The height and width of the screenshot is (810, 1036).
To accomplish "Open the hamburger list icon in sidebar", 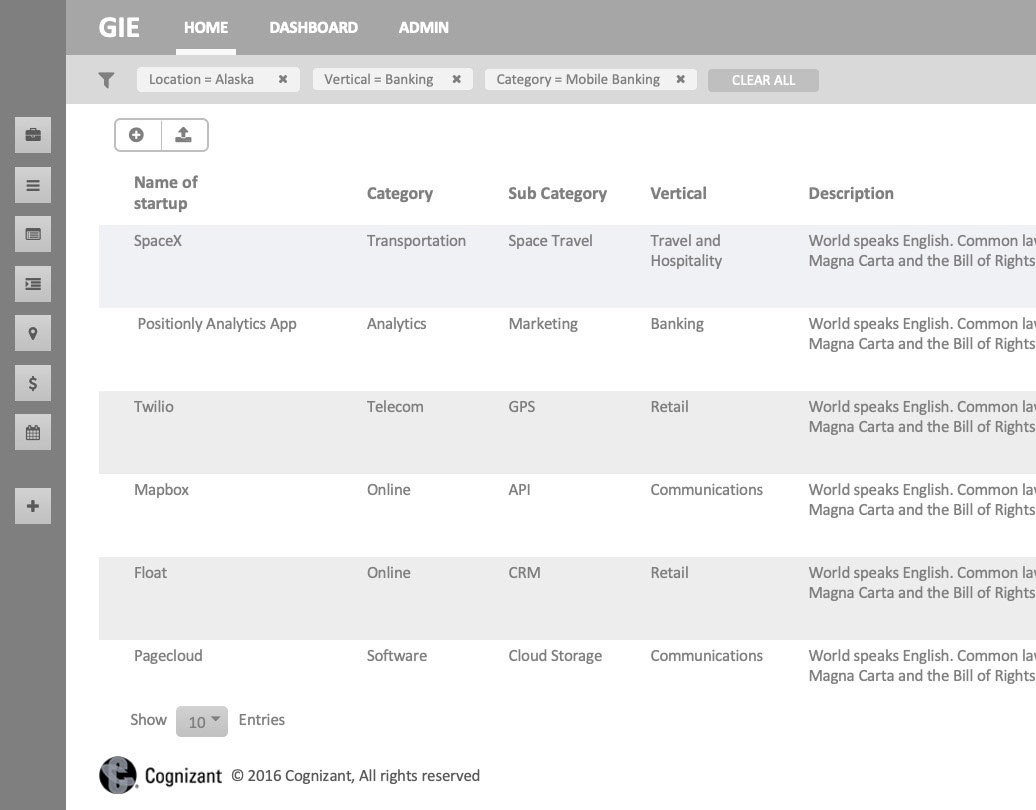I will click(x=33, y=185).
